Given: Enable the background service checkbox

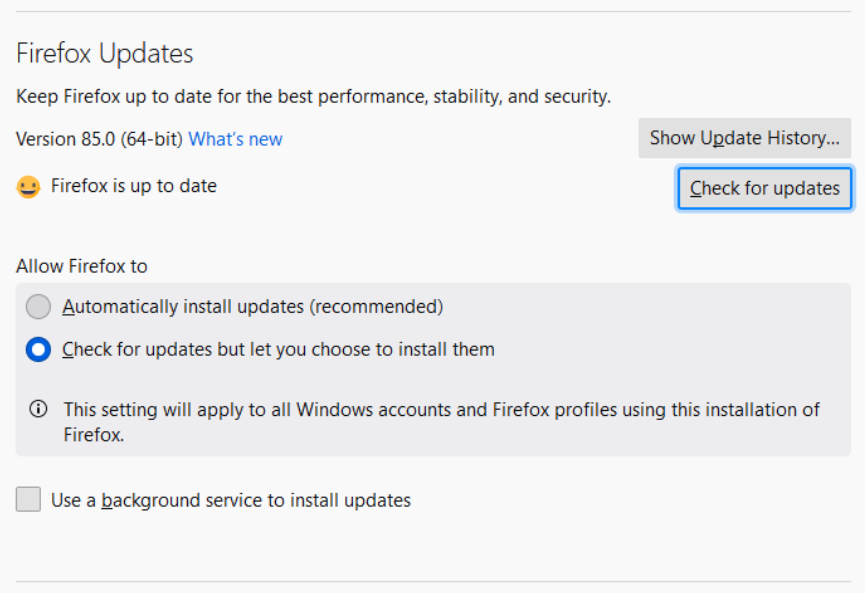Looking at the screenshot, I should [28, 500].
